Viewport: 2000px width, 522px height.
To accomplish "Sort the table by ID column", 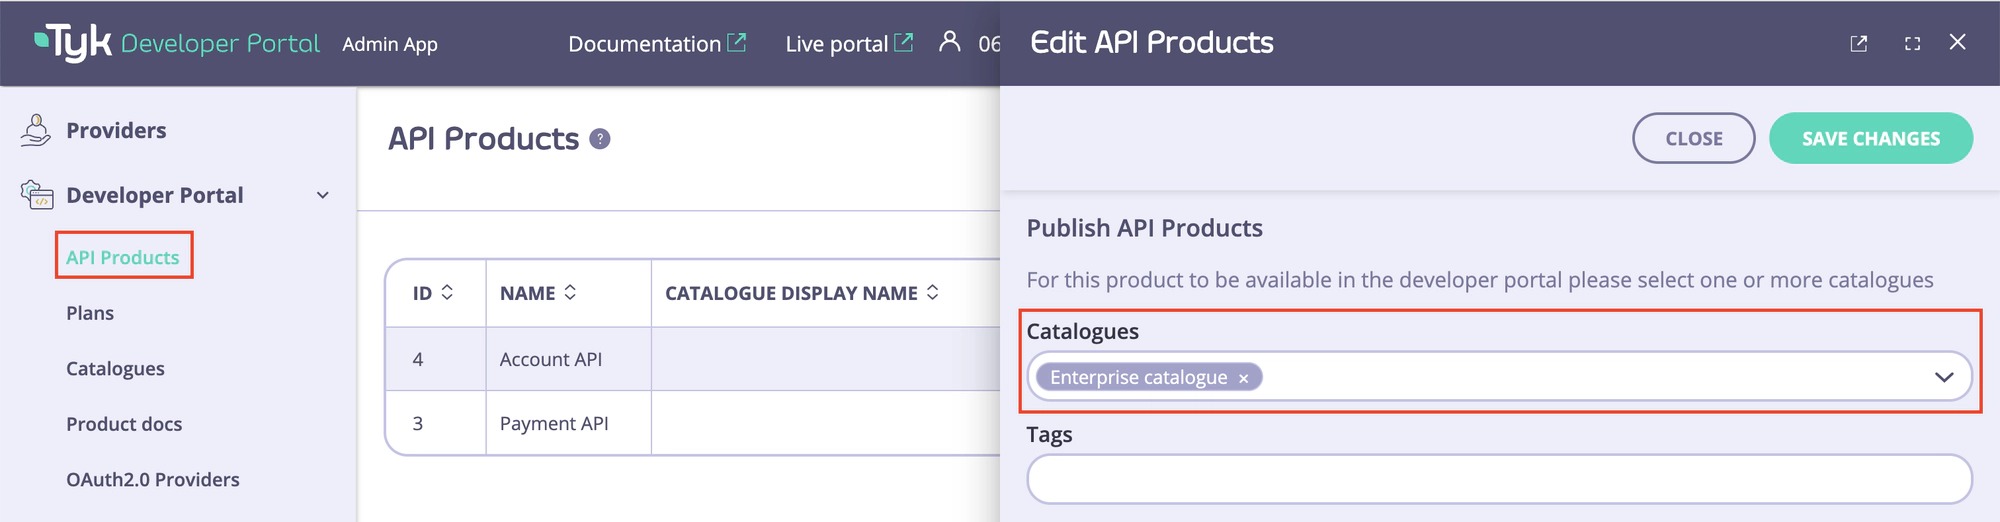I will [x=447, y=292].
